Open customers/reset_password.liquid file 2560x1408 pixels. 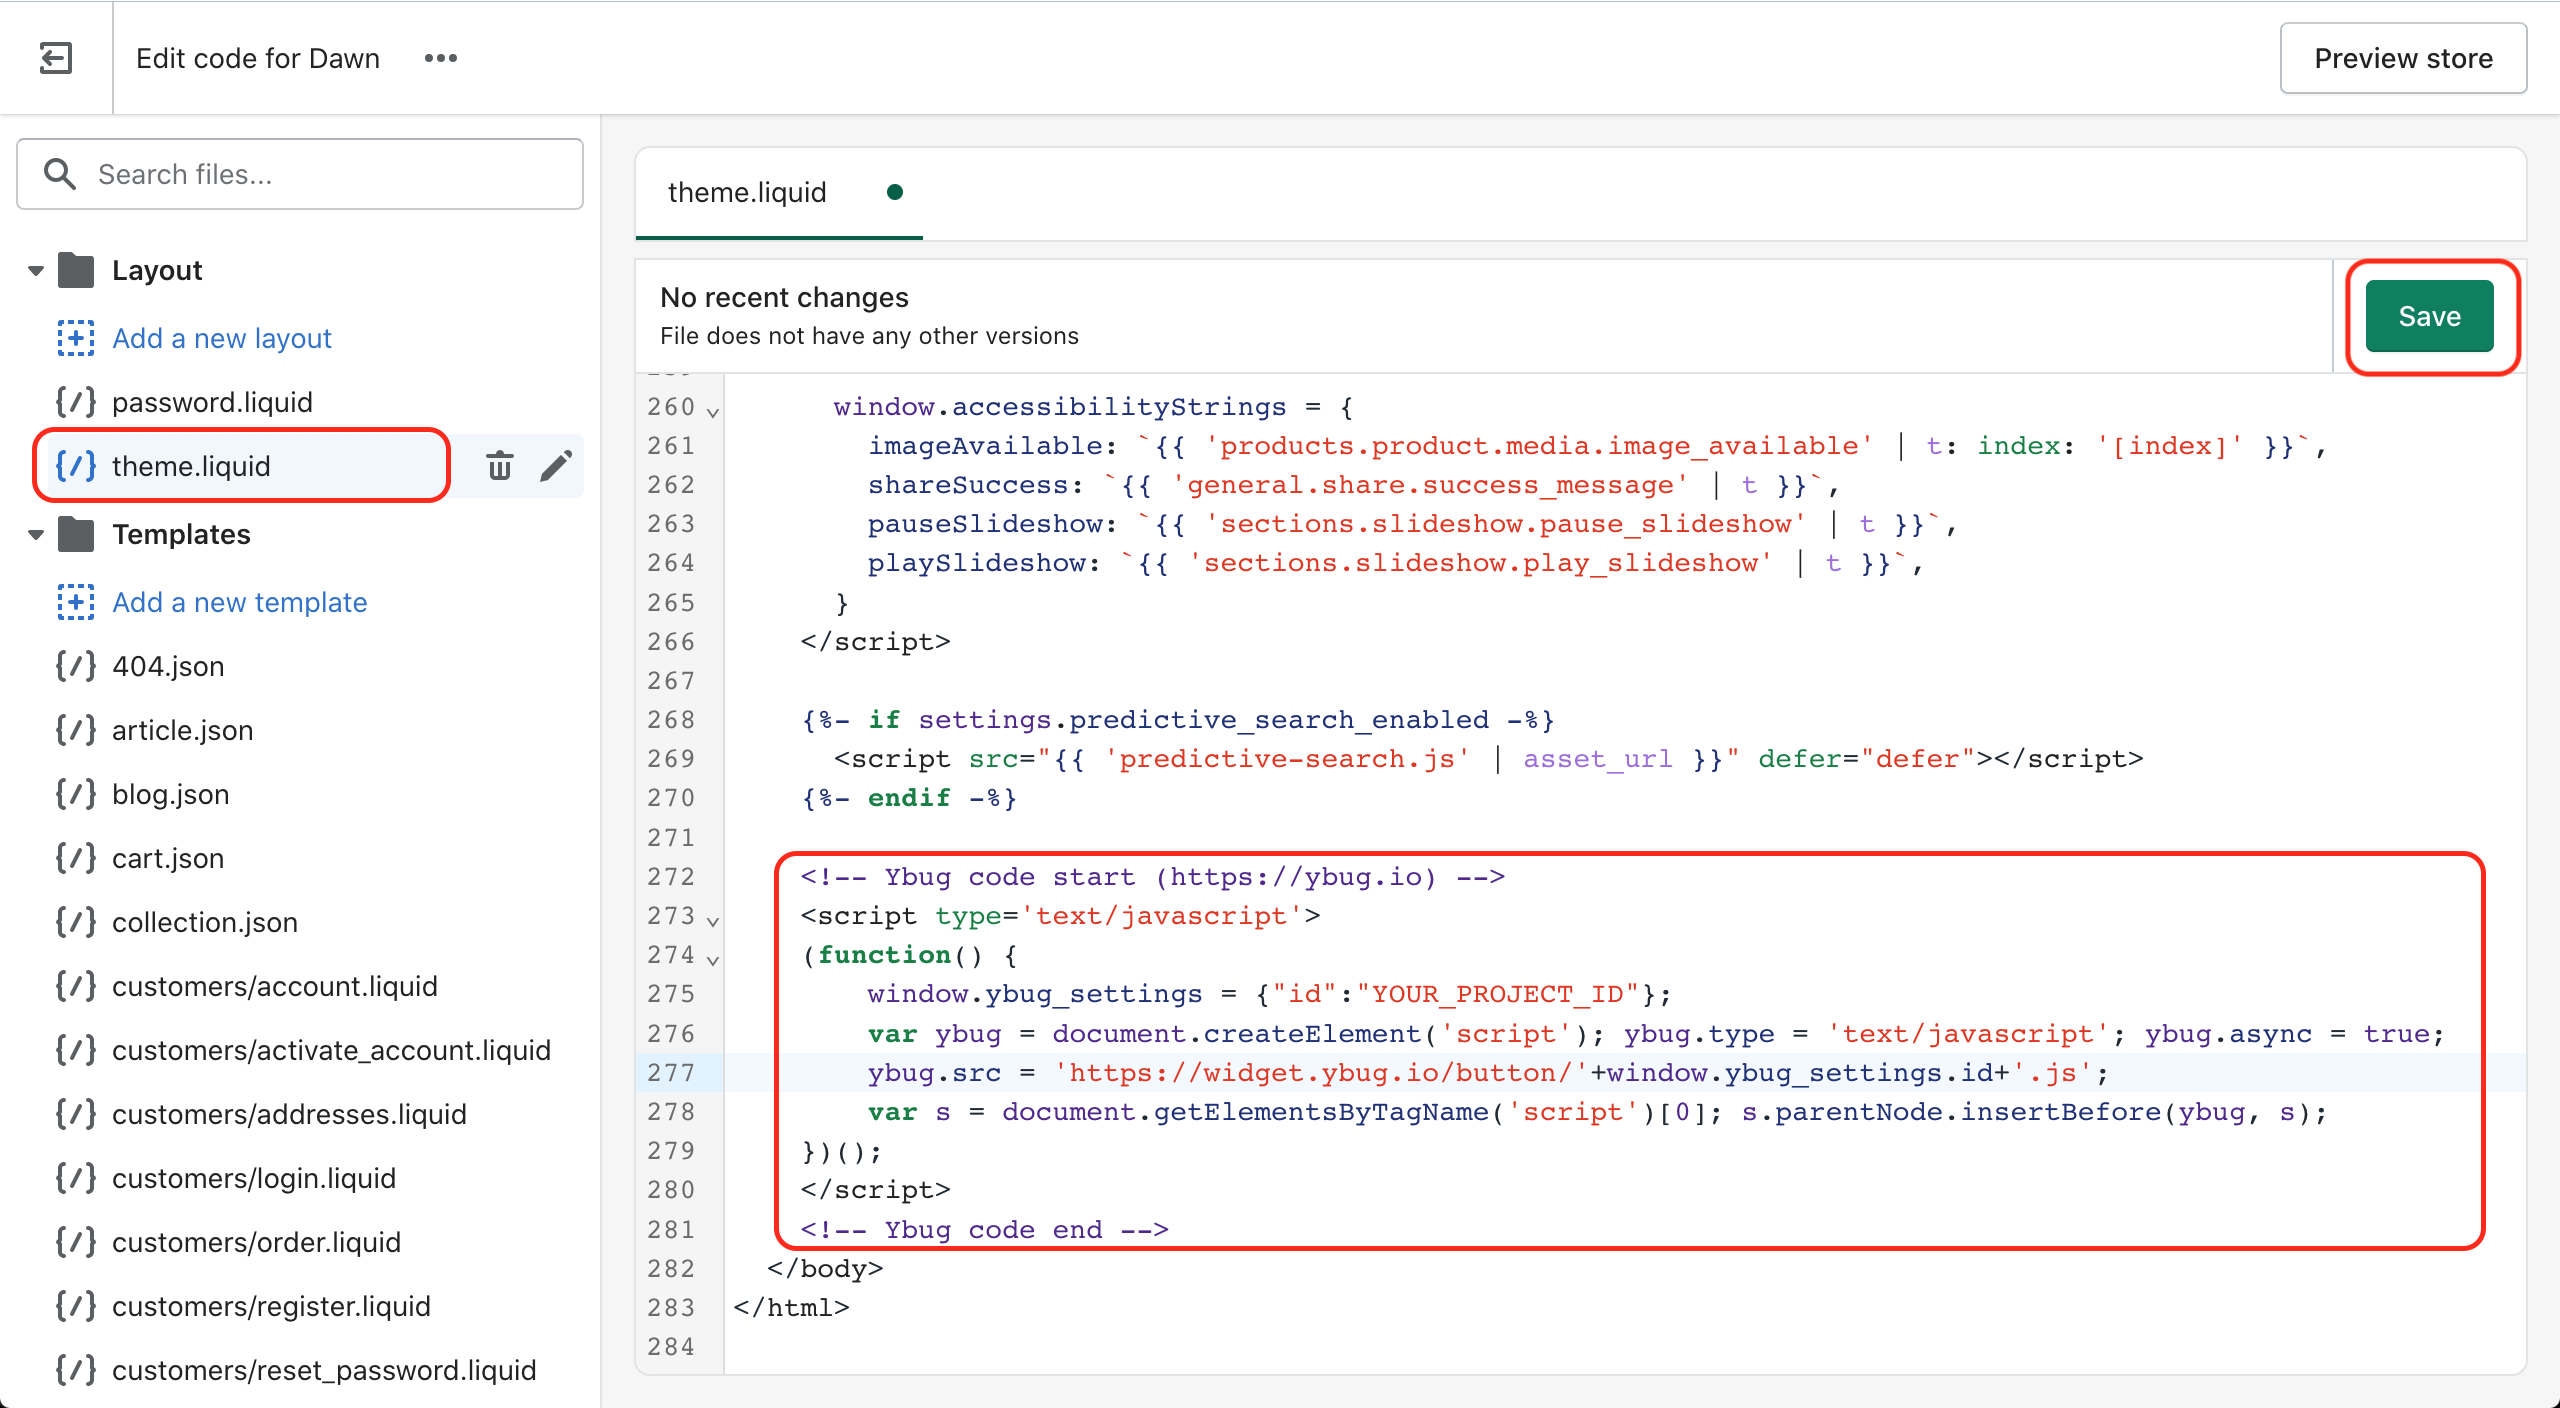tap(324, 1370)
